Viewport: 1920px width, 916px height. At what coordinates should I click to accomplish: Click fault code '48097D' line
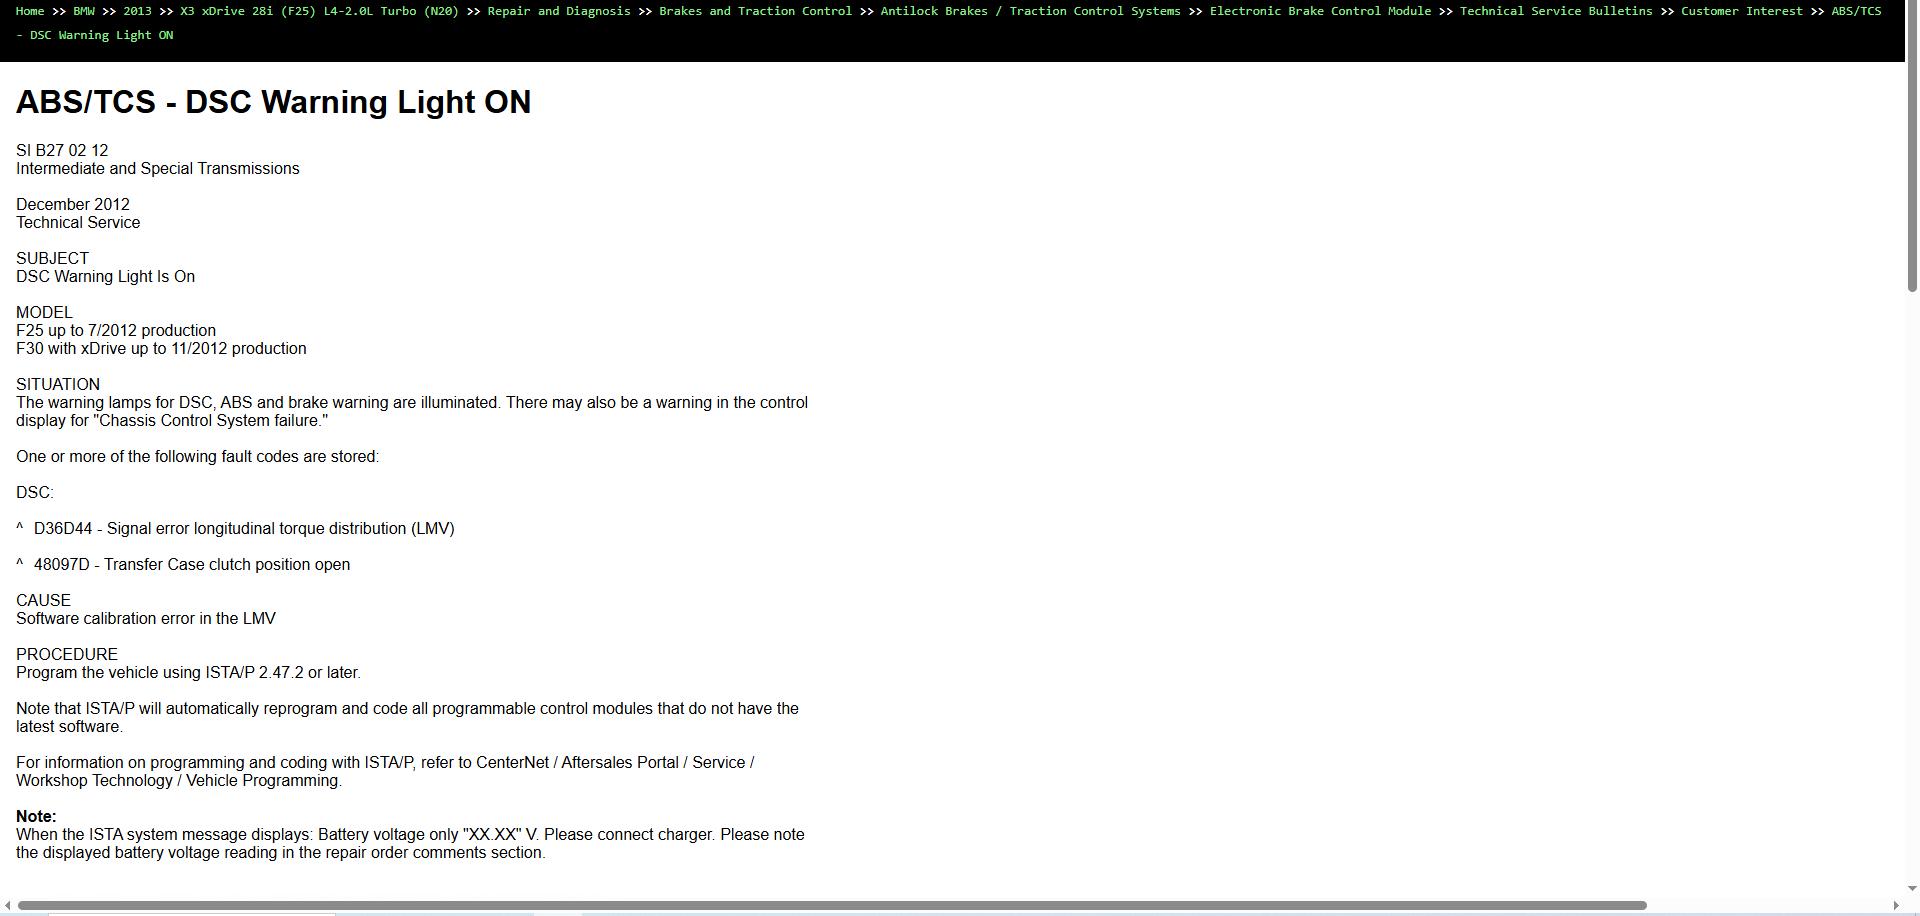point(183,565)
